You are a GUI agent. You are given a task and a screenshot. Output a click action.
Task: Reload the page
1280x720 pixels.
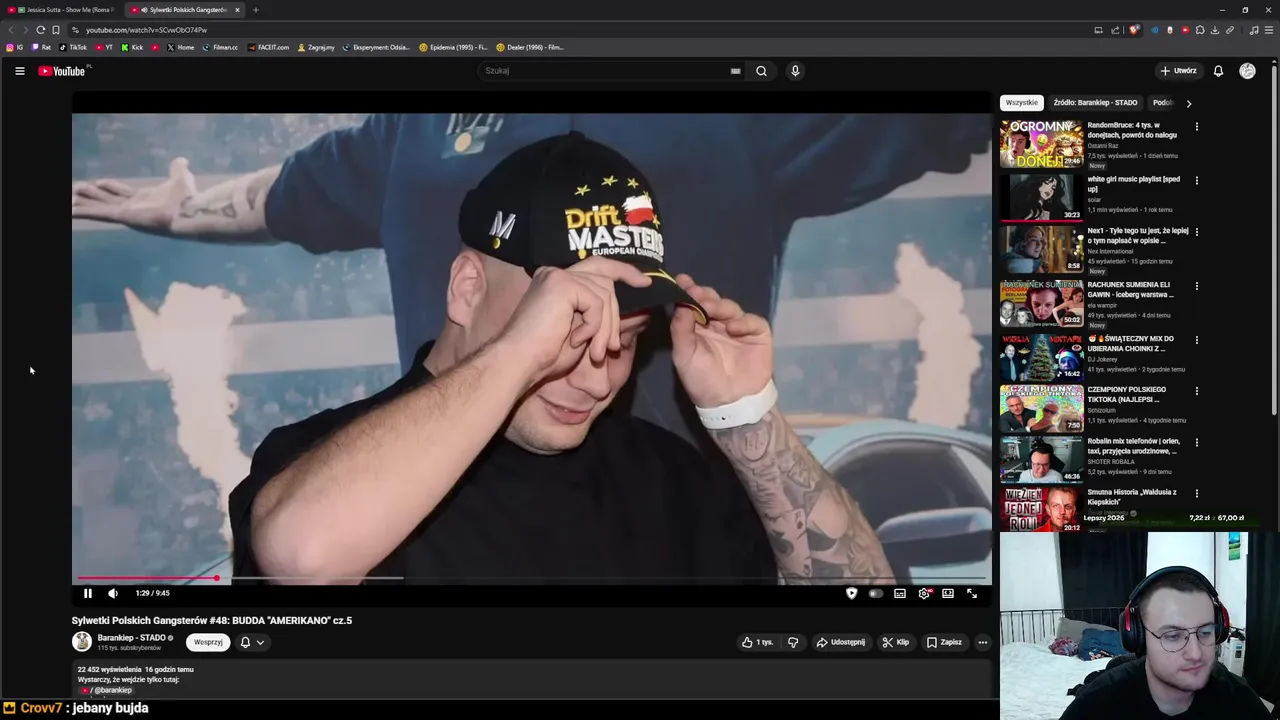click(x=40, y=30)
